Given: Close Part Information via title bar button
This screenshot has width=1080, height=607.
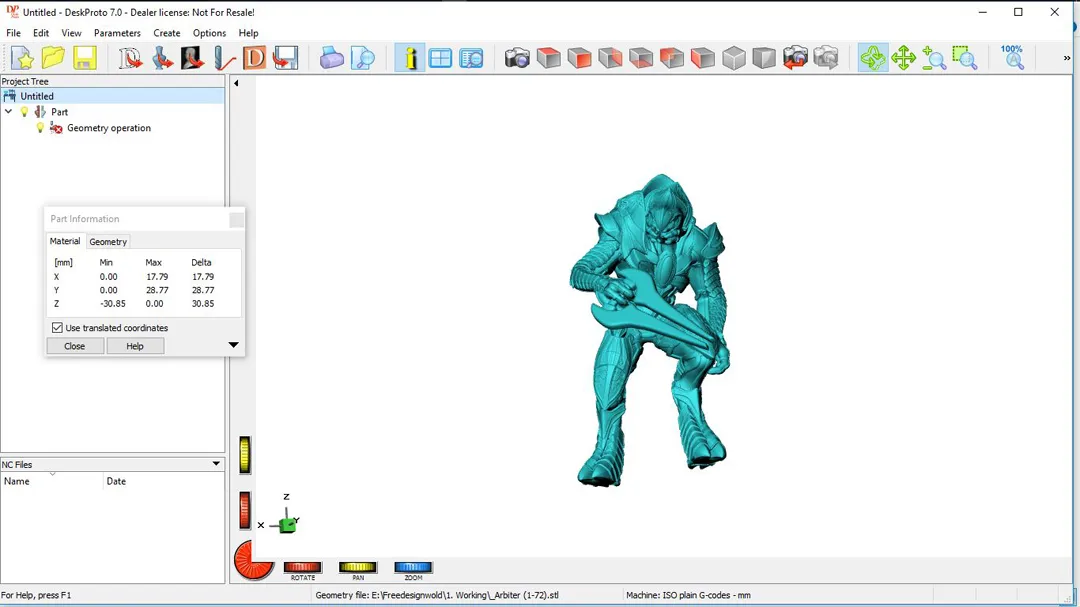Looking at the screenshot, I should pyautogui.click(x=236, y=220).
